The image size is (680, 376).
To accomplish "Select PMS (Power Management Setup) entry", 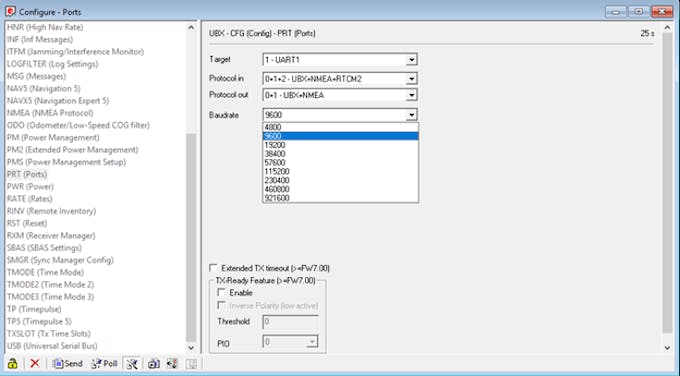I will pyautogui.click(x=66, y=162).
